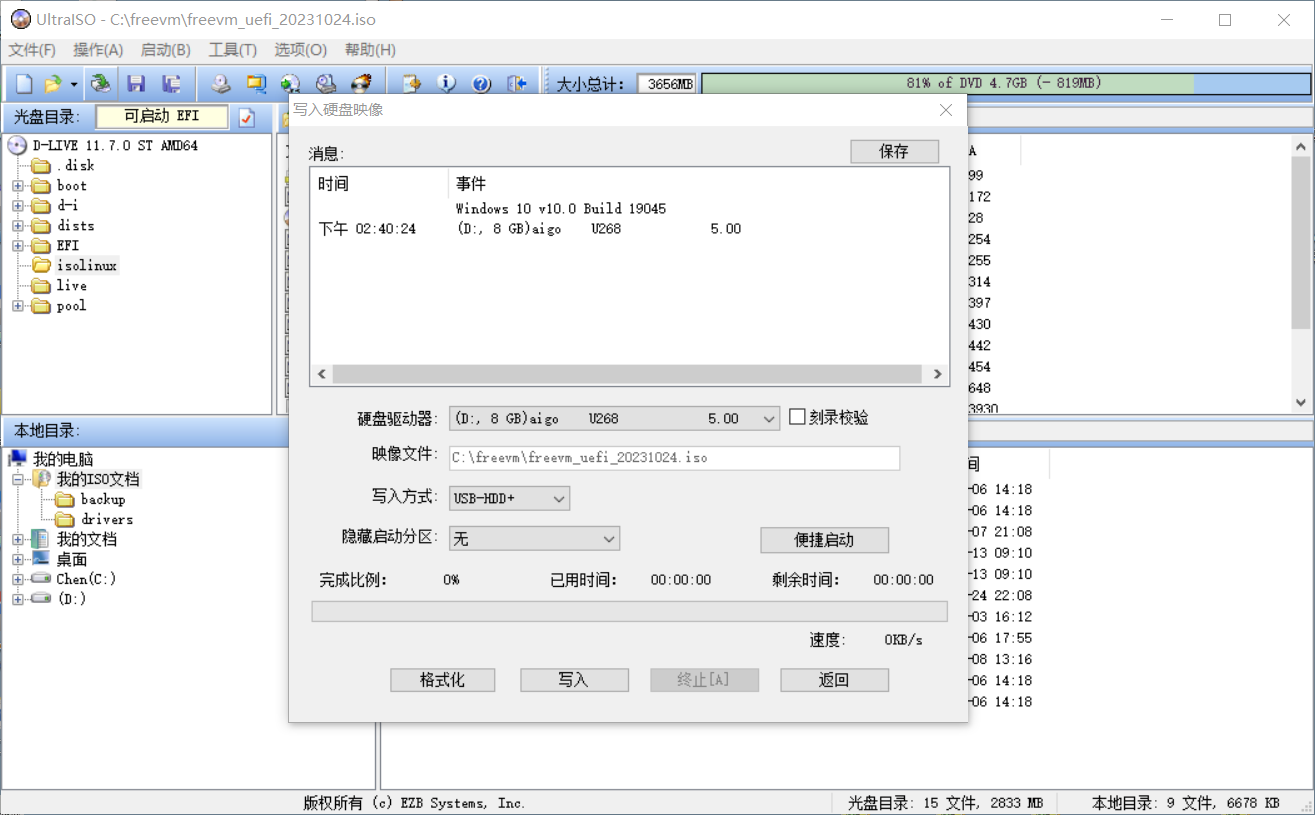Open the 硬盘驱动器 drive dropdown

coord(768,419)
